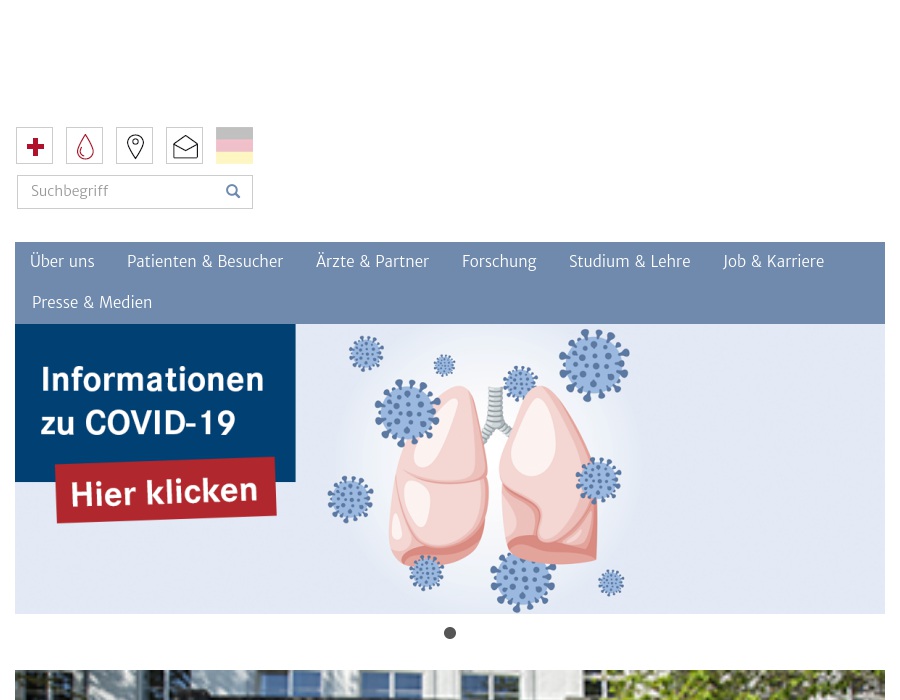900x700 pixels.
Task: Click the large virus particle above right lung
Action: click(x=594, y=365)
